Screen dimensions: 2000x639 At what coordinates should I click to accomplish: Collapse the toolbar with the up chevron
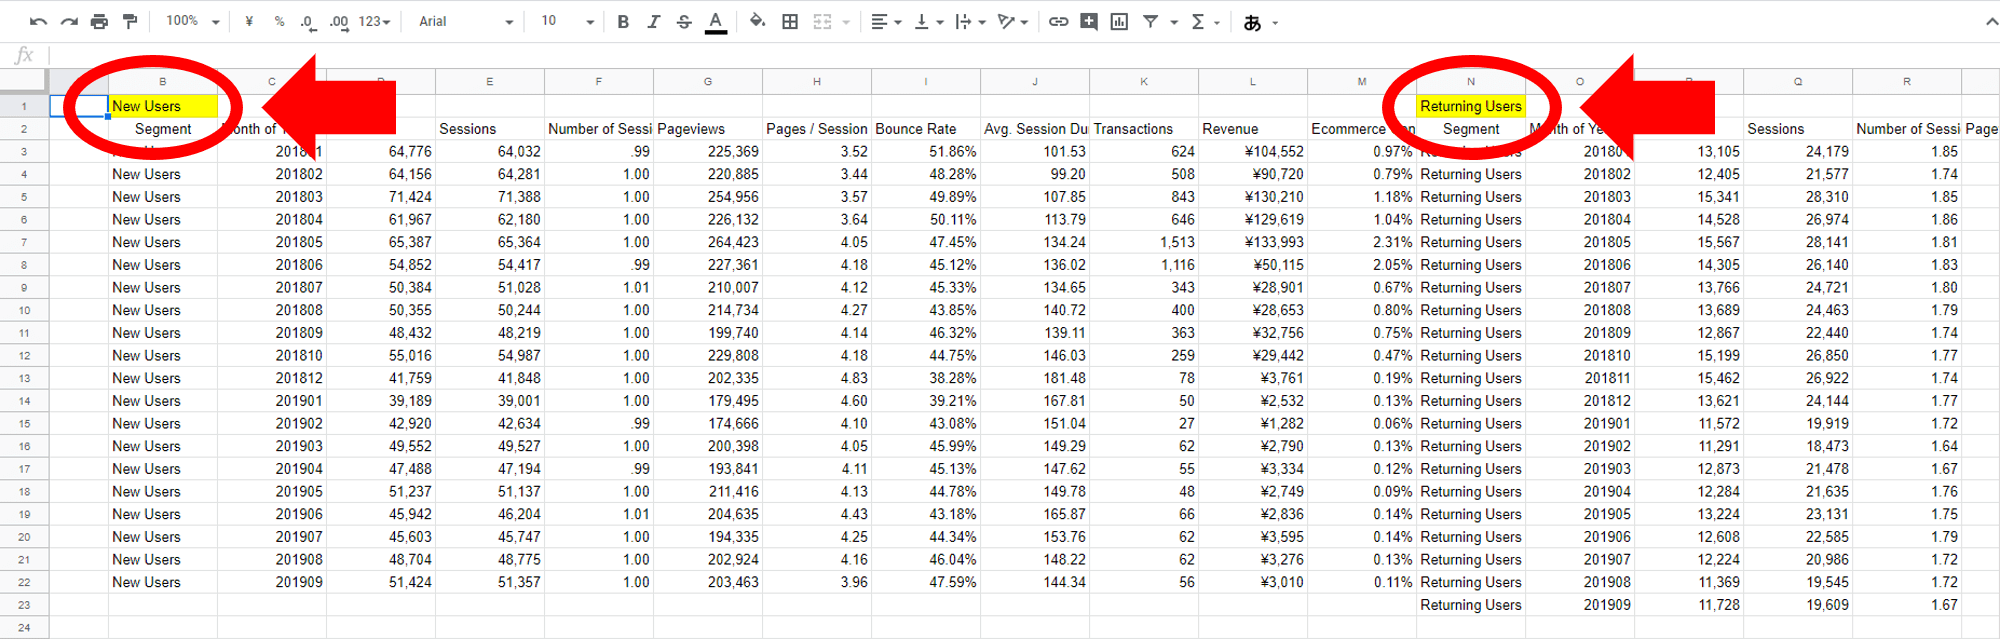[x=1990, y=21]
